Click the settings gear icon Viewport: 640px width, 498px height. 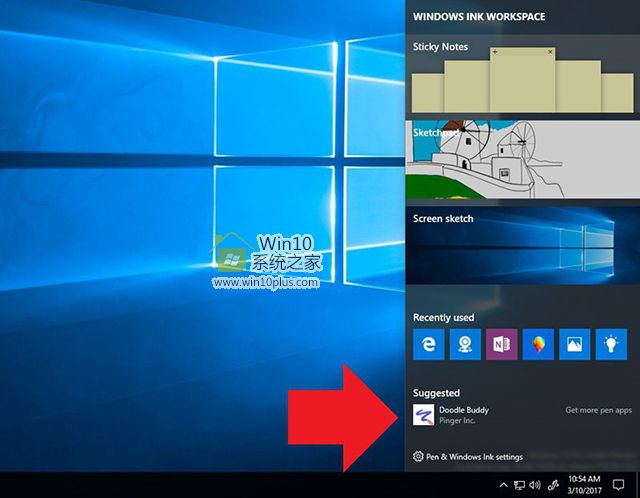click(418, 456)
